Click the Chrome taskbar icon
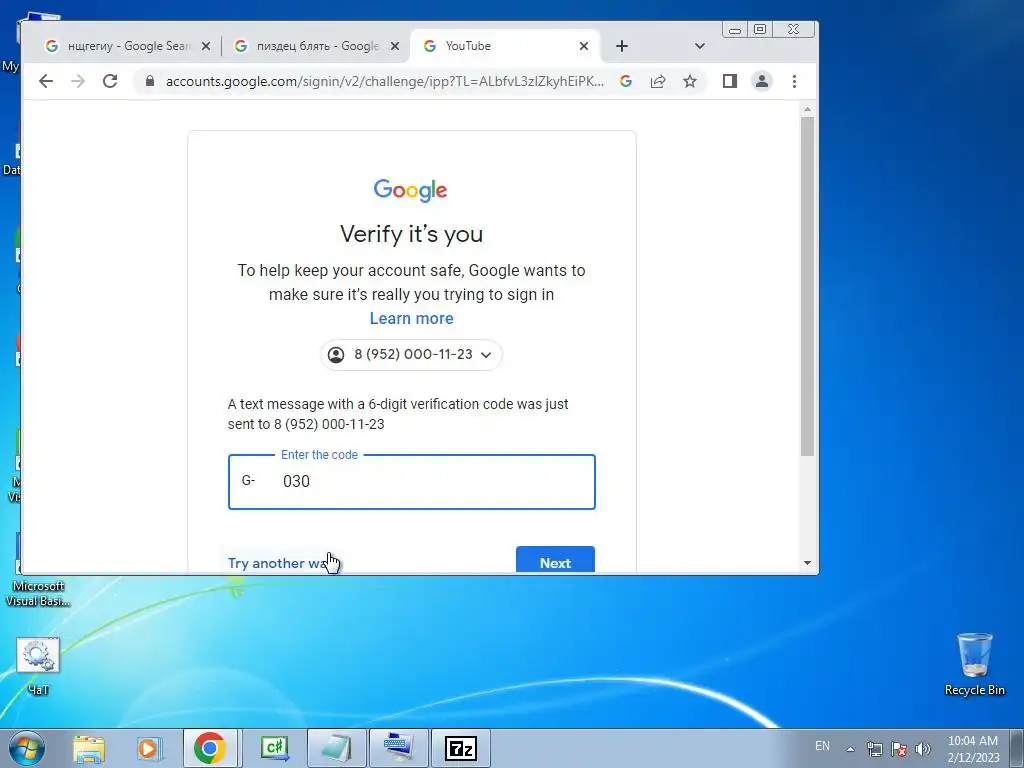 tap(210, 748)
